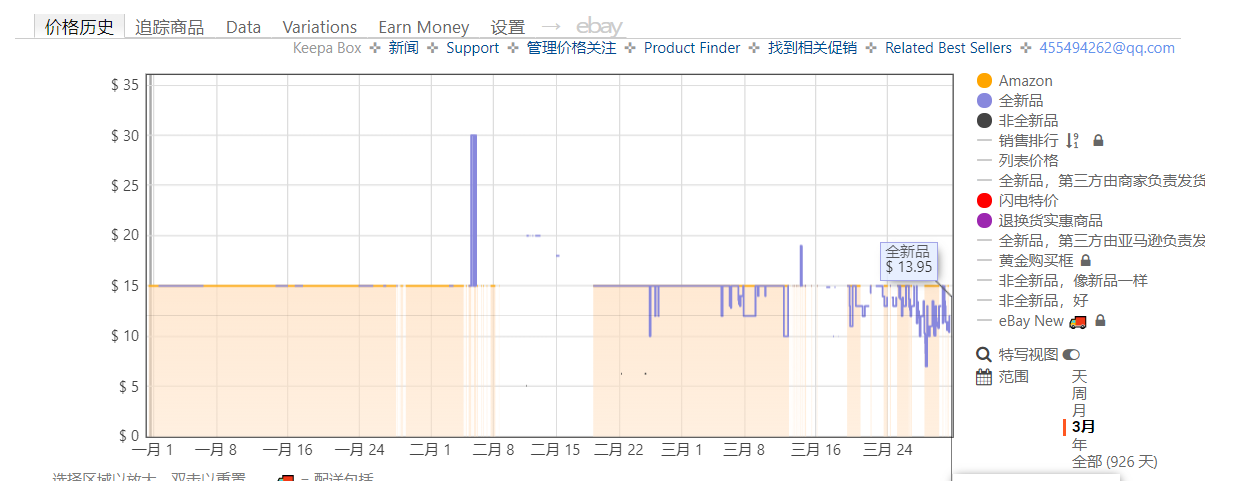
Task: Set range to 年
Action: click(x=1079, y=445)
